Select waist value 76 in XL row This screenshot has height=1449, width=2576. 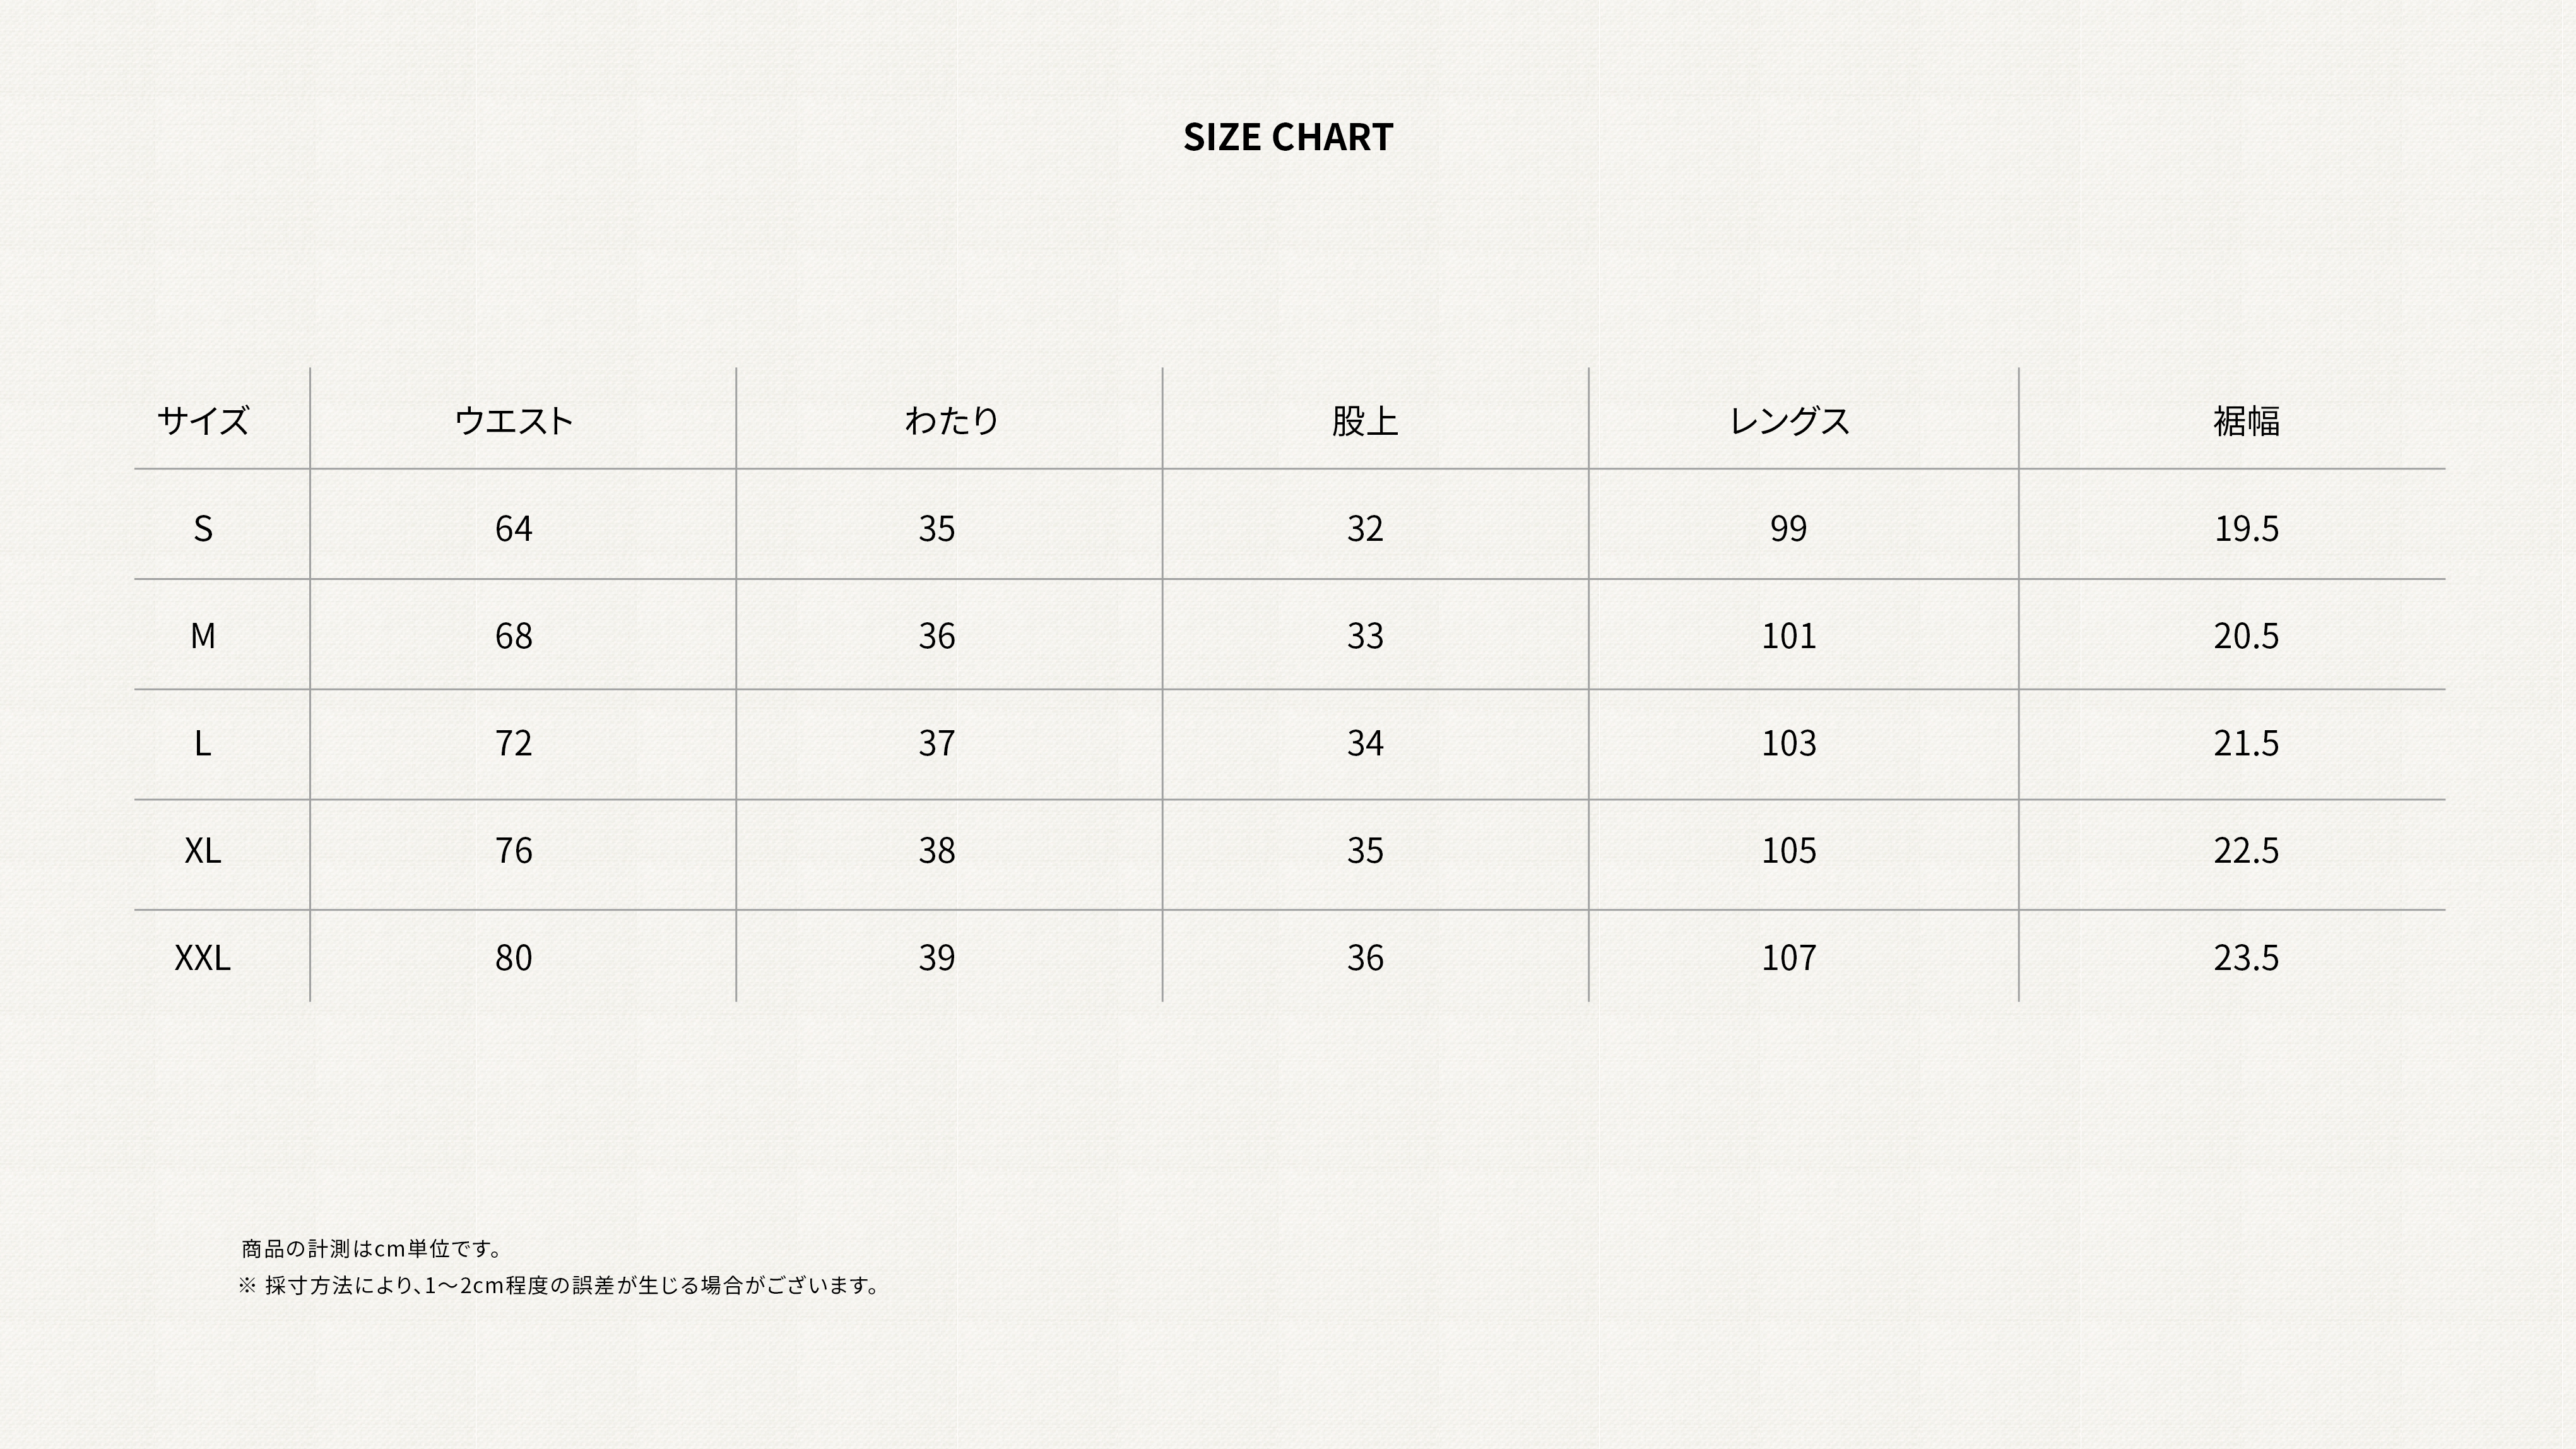pos(513,851)
